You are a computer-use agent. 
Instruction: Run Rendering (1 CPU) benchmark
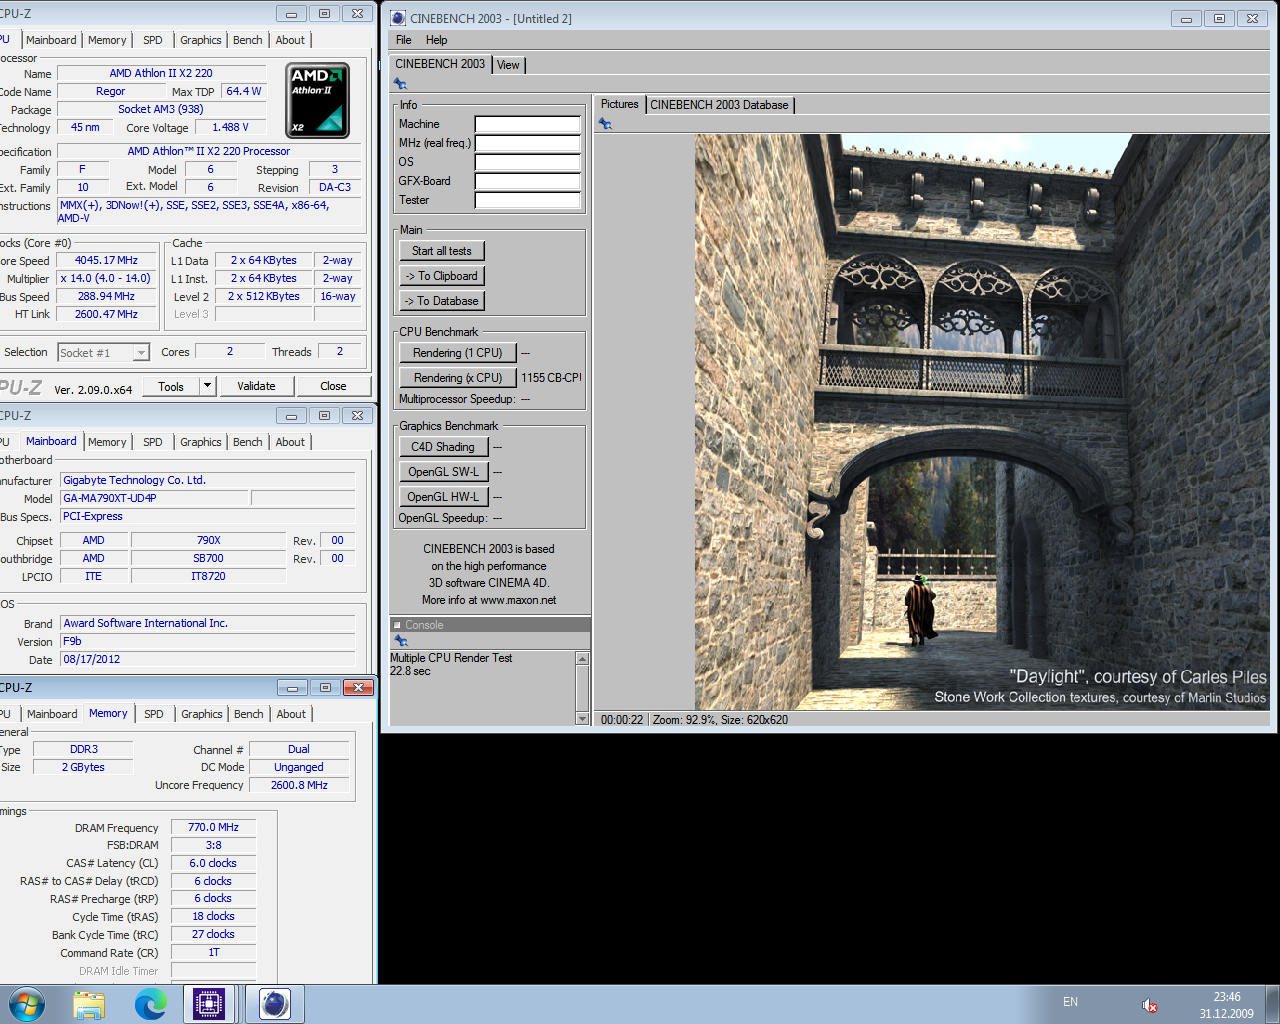pyautogui.click(x=457, y=353)
